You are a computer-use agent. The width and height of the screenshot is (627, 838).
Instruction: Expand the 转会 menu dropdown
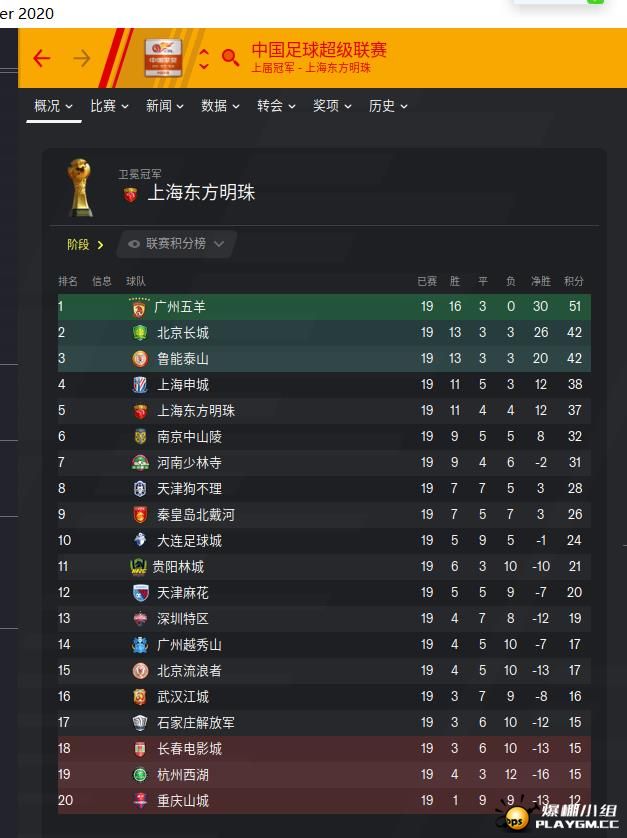click(x=276, y=106)
